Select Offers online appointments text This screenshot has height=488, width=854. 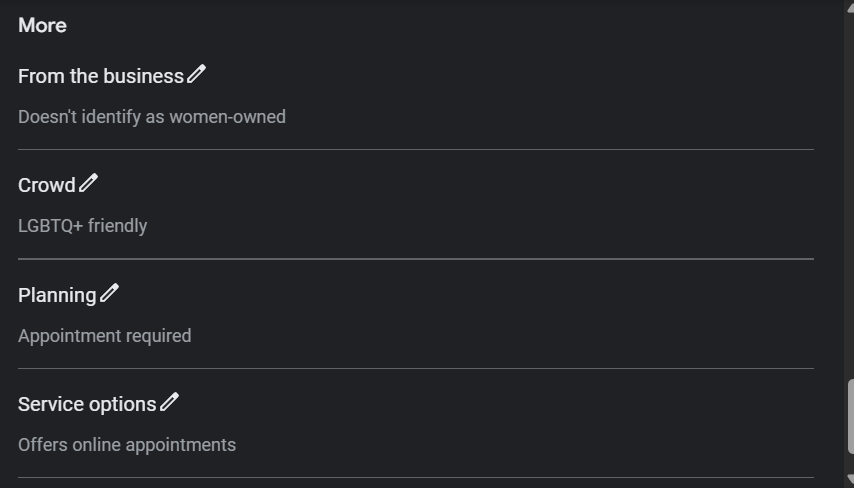(x=126, y=445)
